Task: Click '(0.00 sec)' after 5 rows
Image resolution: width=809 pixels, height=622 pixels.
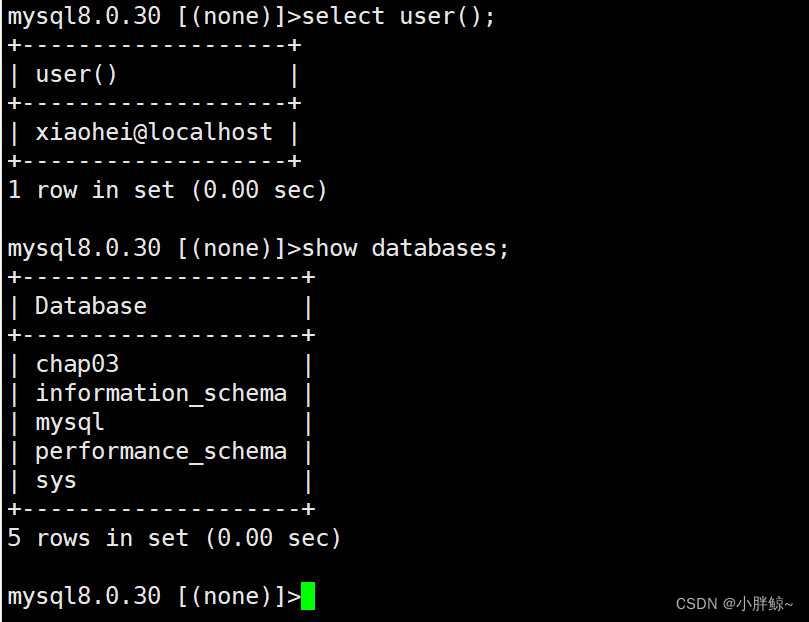Action: 273,538
